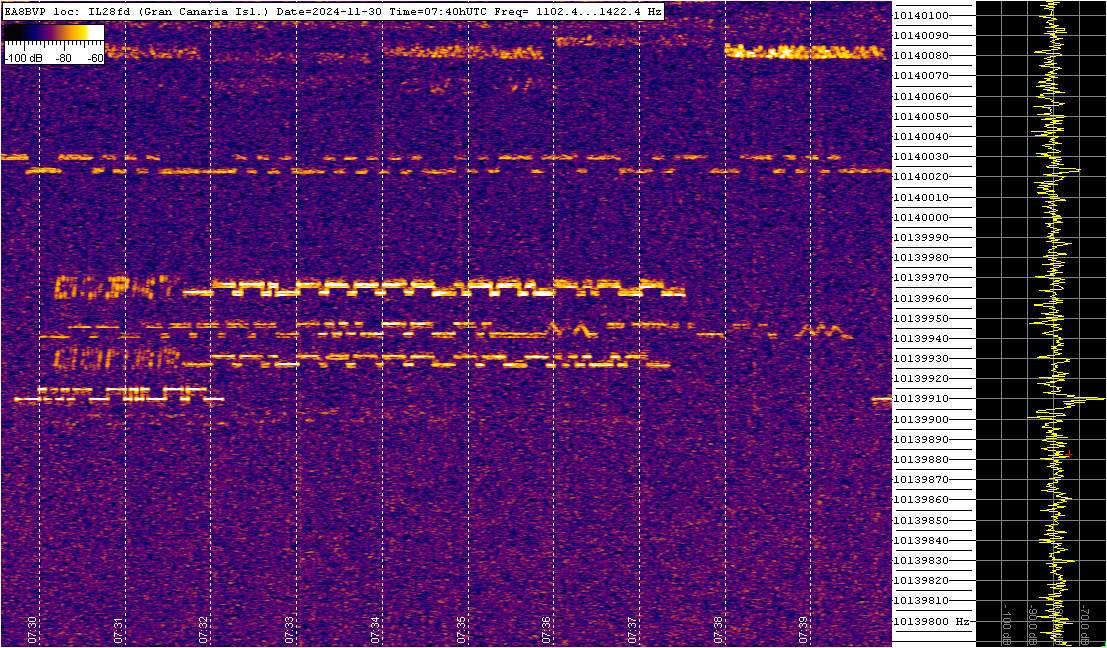Click the 10139980 frequency label
The image size is (1107, 648).
point(921,258)
